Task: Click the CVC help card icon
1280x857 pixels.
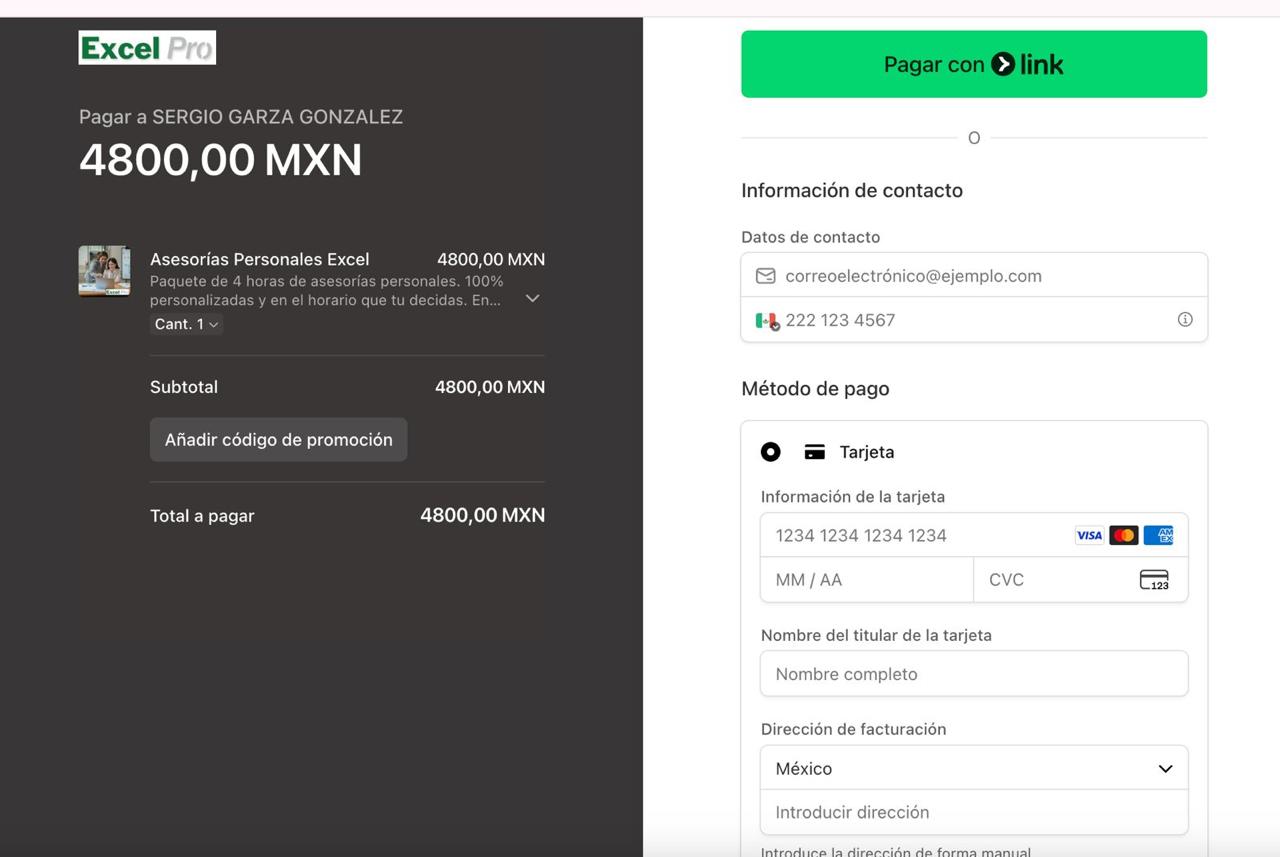Action: [x=1154, y=580]
